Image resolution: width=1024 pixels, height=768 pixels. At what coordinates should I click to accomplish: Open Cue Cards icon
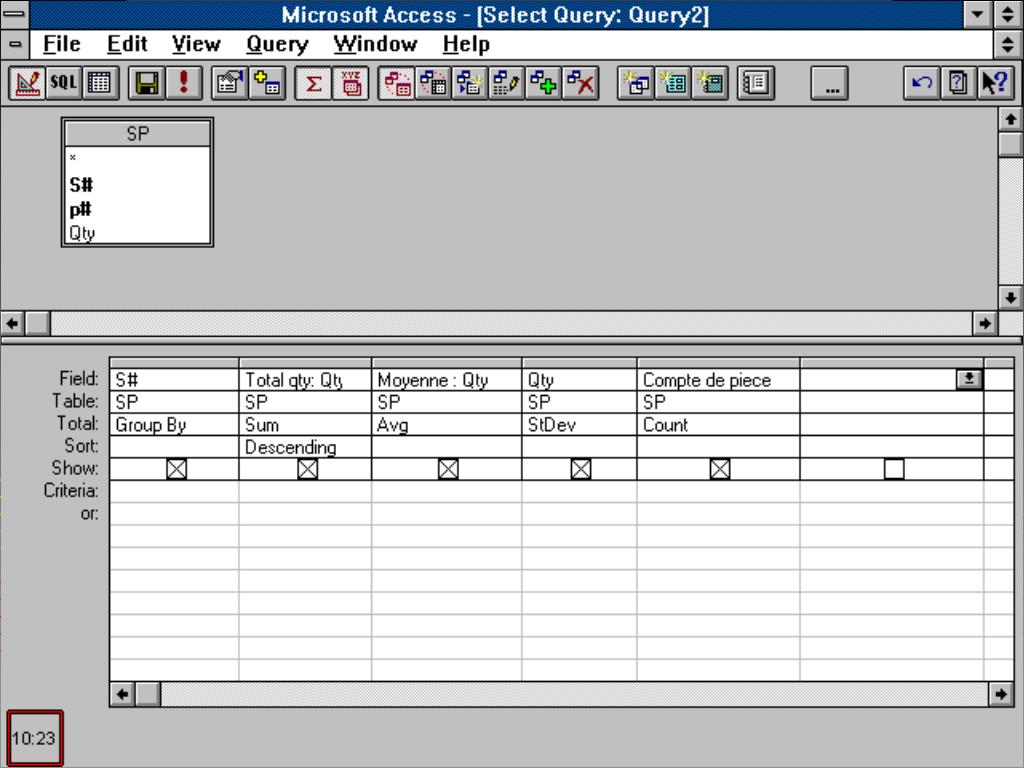click(x=958, y=83)
